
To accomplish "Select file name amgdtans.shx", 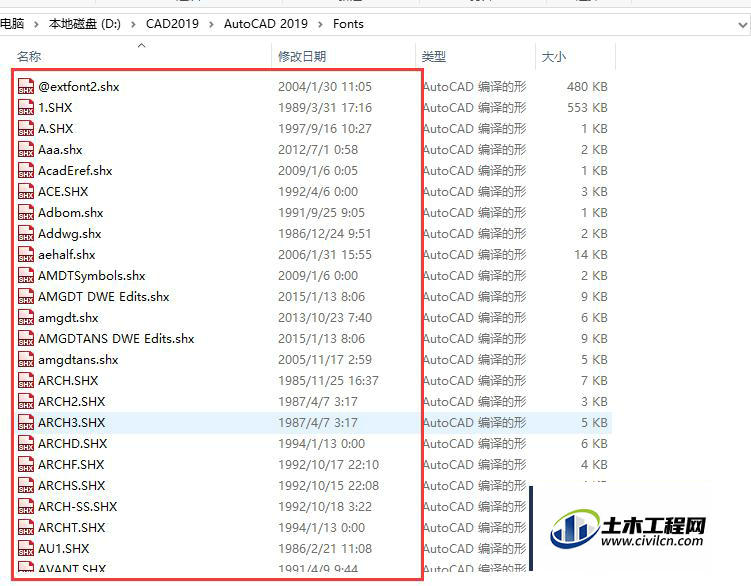I will (x=78, y=360).
